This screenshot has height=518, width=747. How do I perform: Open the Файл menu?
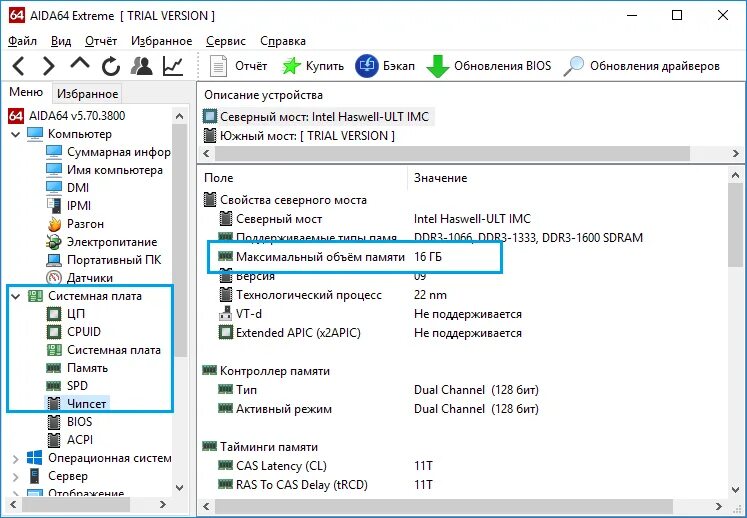click(22, 41)
